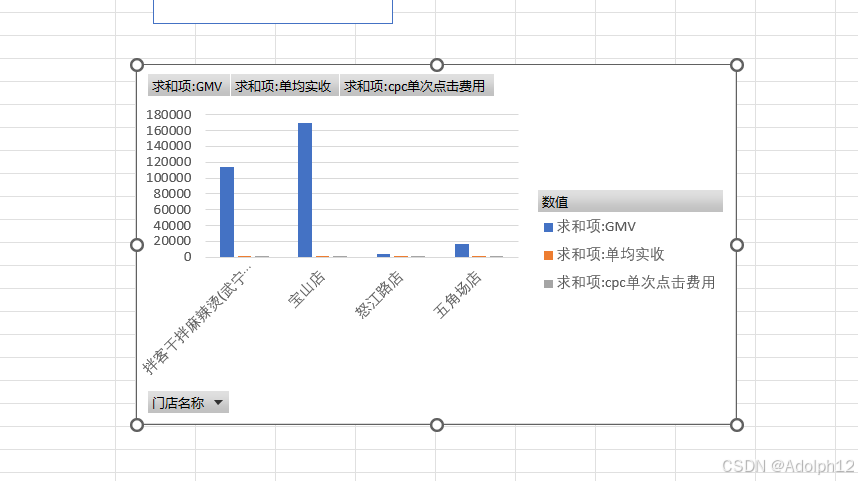Click the 180000 value axis label

[x=169, y=115]
